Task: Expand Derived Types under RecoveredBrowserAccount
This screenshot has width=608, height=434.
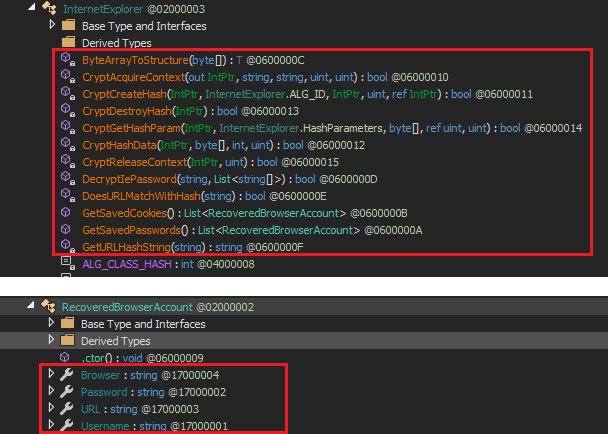Action: click(x=51, y=340)
